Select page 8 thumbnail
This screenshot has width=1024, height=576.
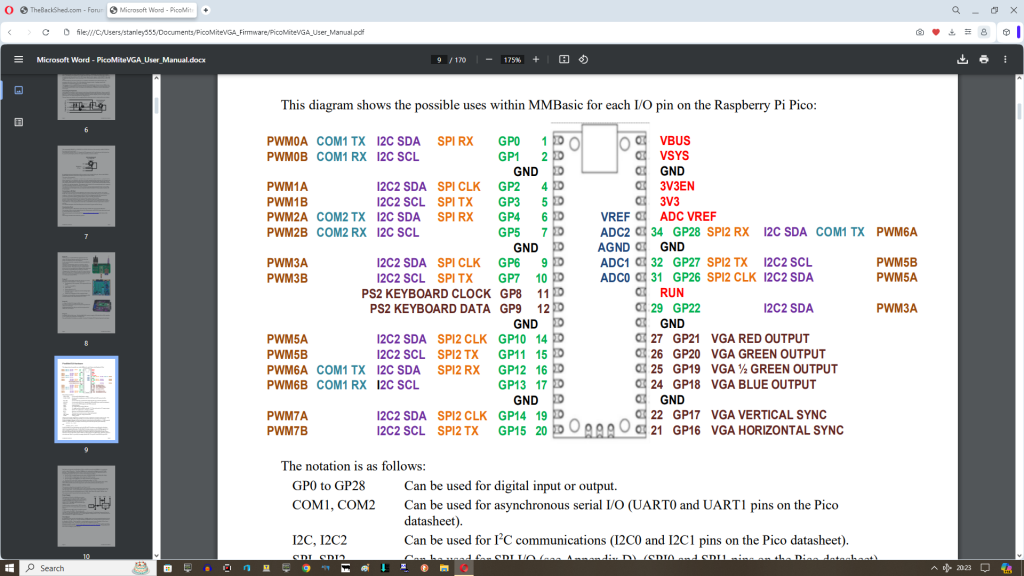pyautogui.click(x=86, y=292)
